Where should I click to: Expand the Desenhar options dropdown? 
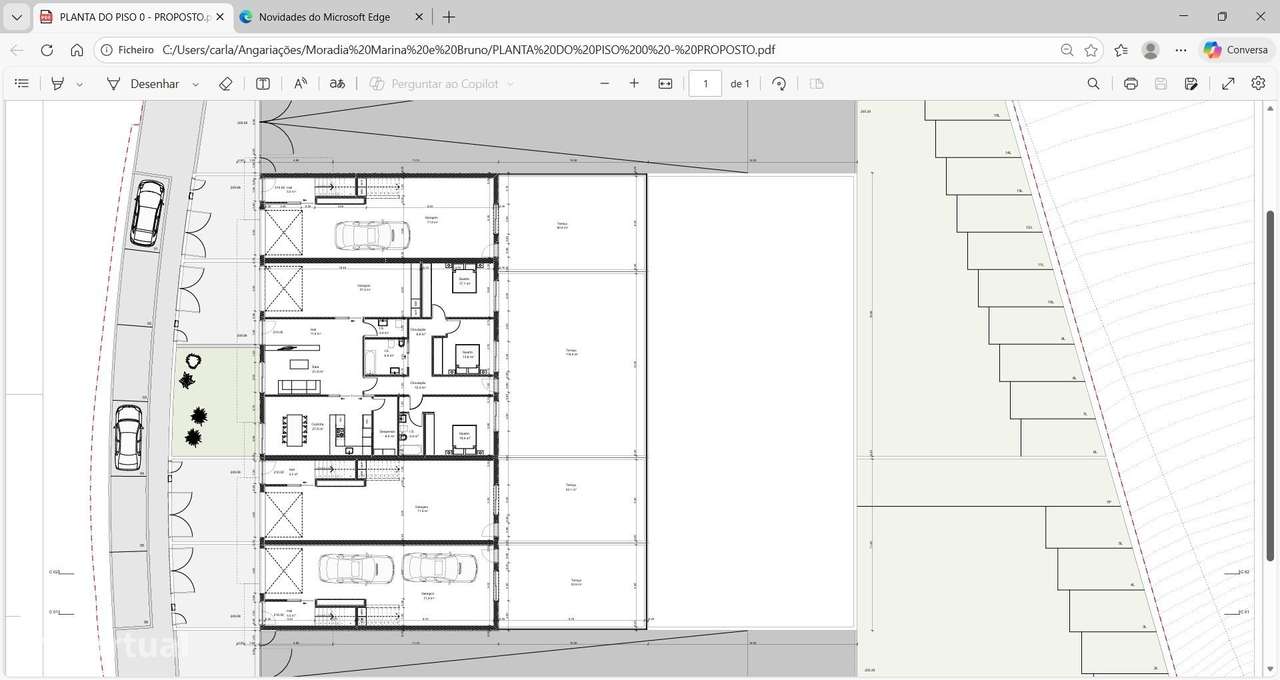[x=195, y=84]
